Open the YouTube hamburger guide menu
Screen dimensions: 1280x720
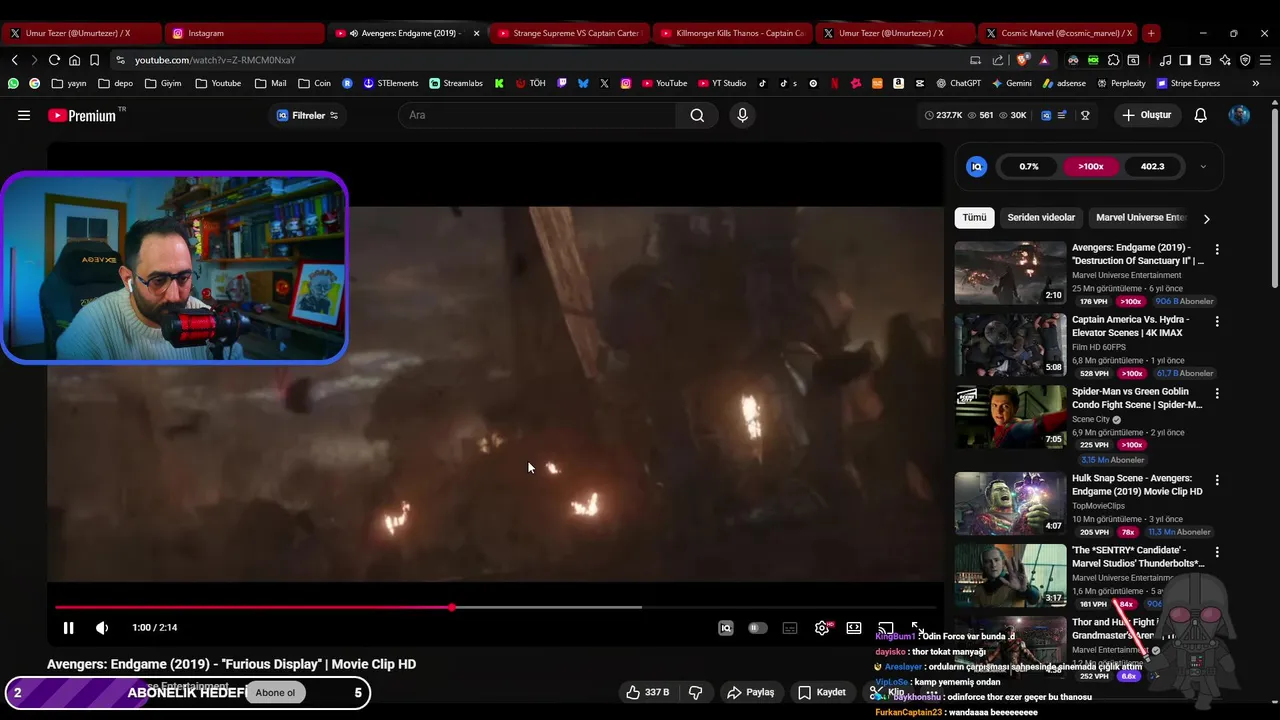[24, 115]
